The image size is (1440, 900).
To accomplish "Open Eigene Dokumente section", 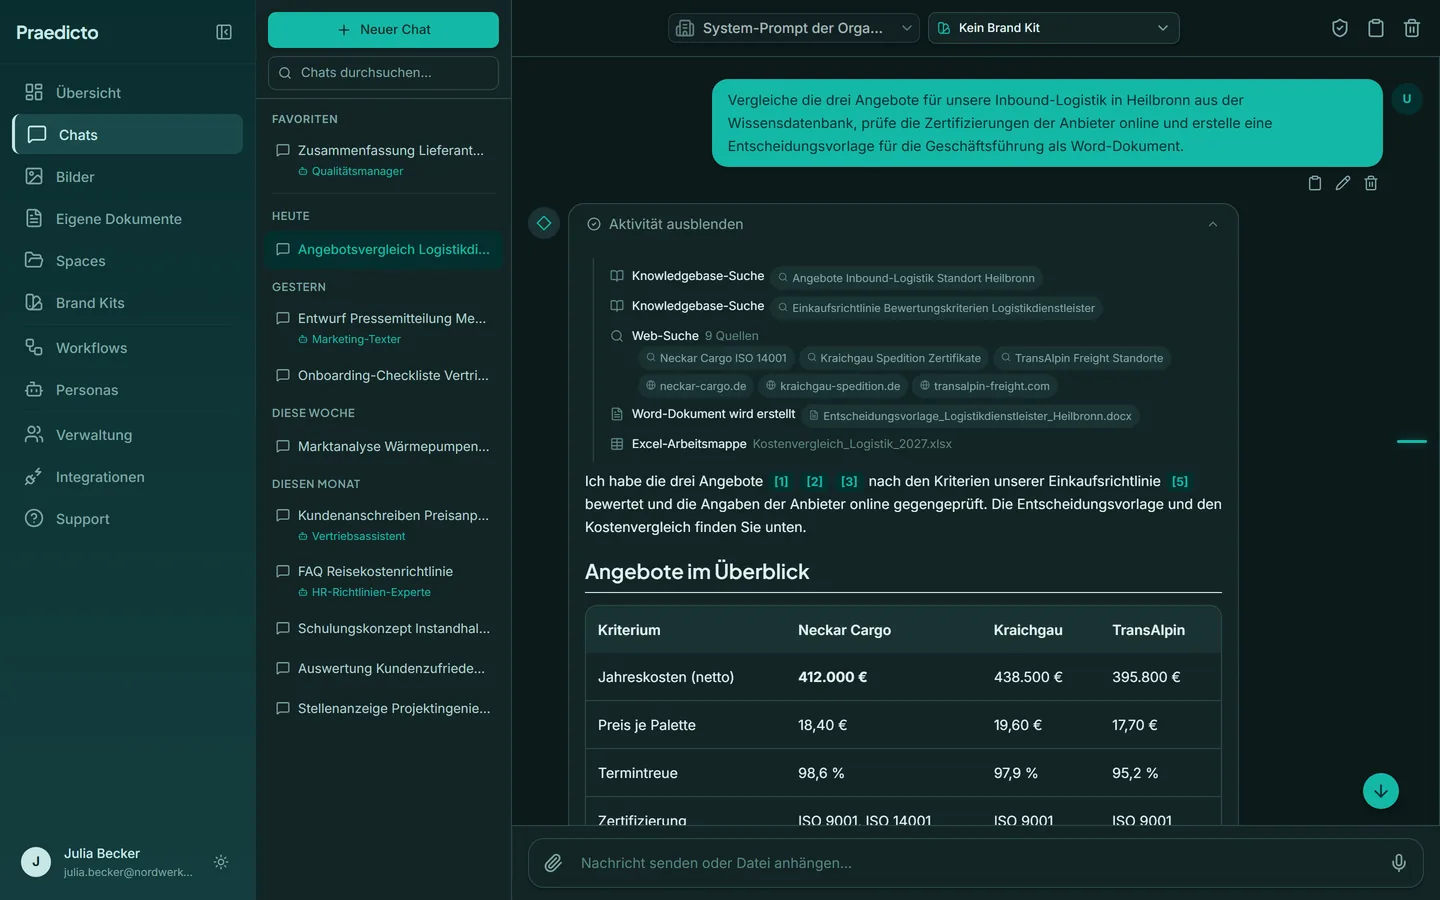I will pyautogui.click(x=127, y=219).
